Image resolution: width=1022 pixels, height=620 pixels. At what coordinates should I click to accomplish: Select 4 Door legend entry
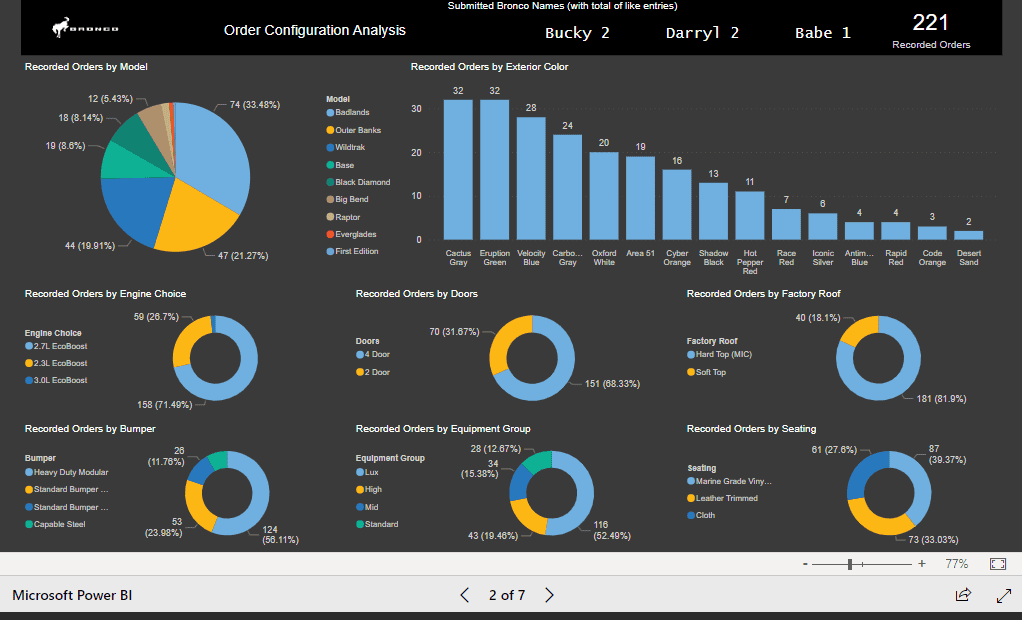[x=373, y=355]
